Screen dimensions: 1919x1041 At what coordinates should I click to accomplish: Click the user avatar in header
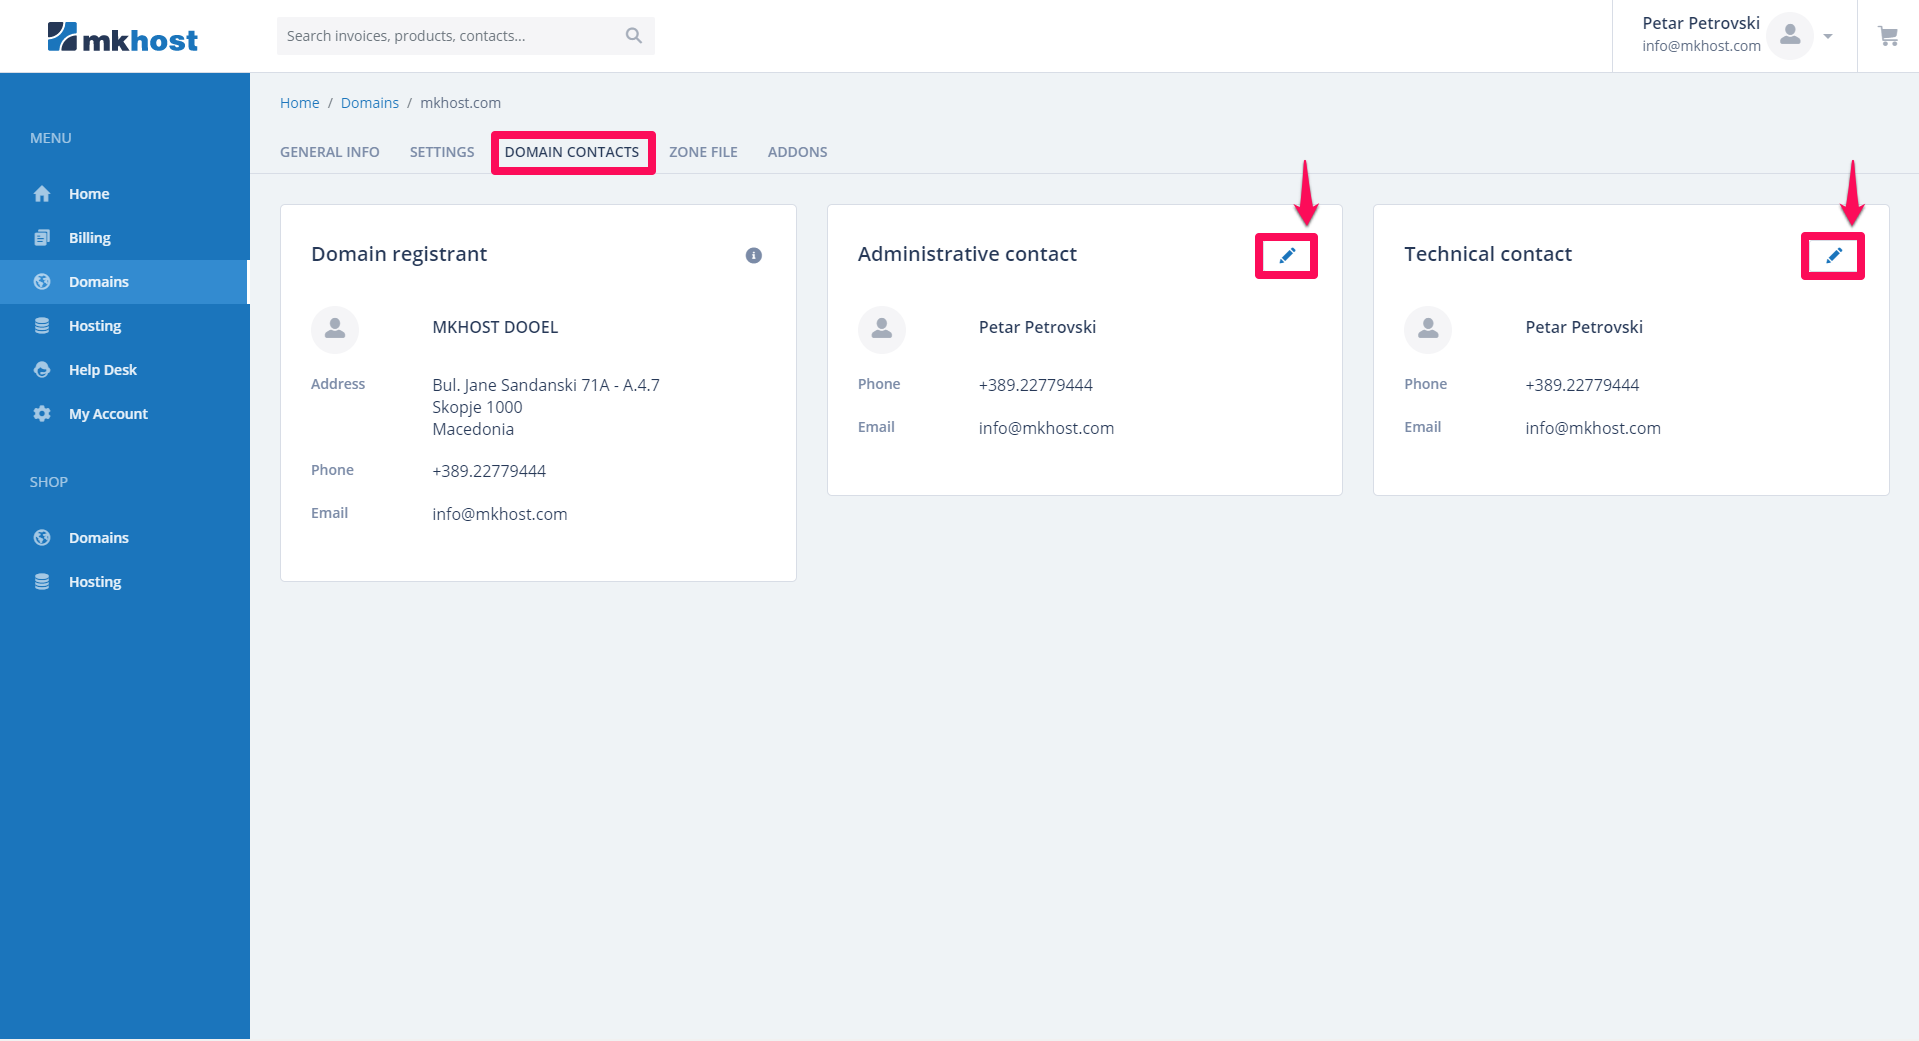pos(1790,36)
